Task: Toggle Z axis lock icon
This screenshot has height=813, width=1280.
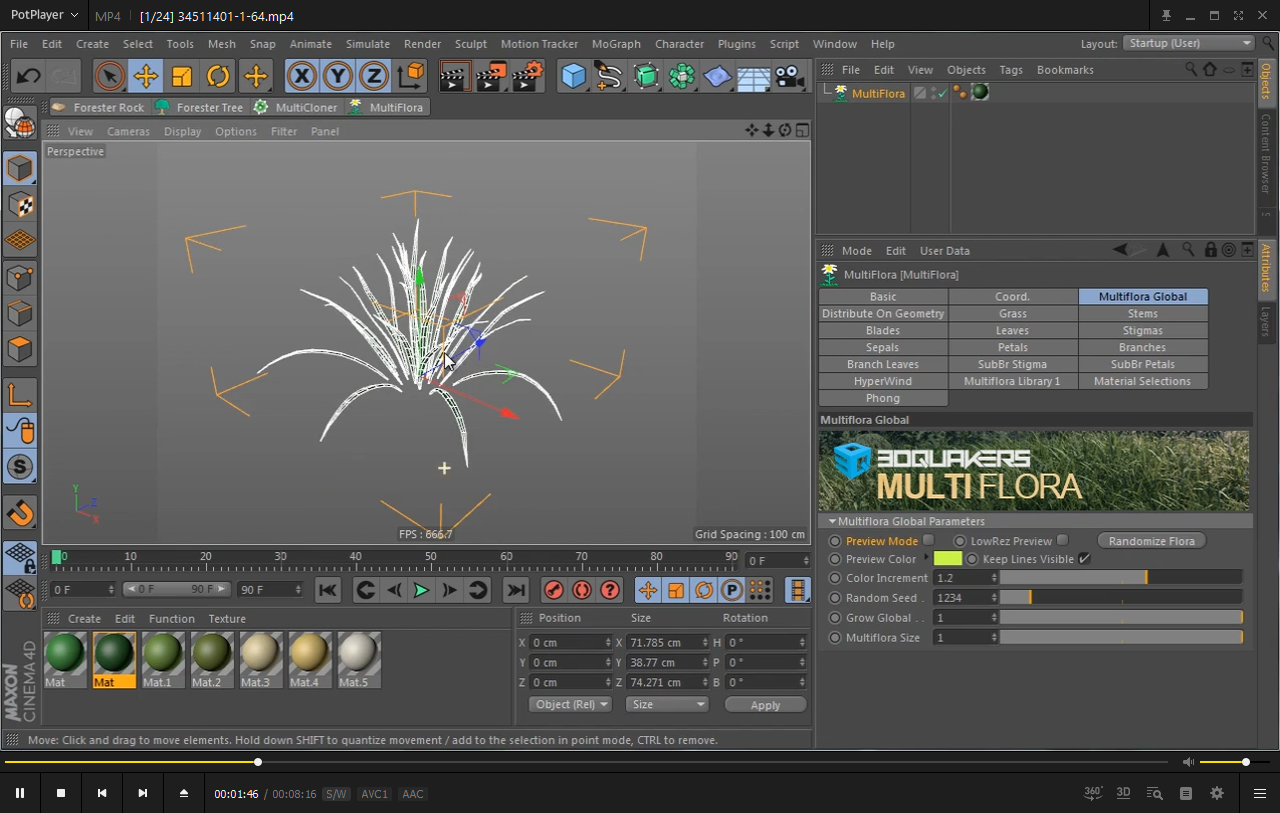Action: [x=374, y=76]
